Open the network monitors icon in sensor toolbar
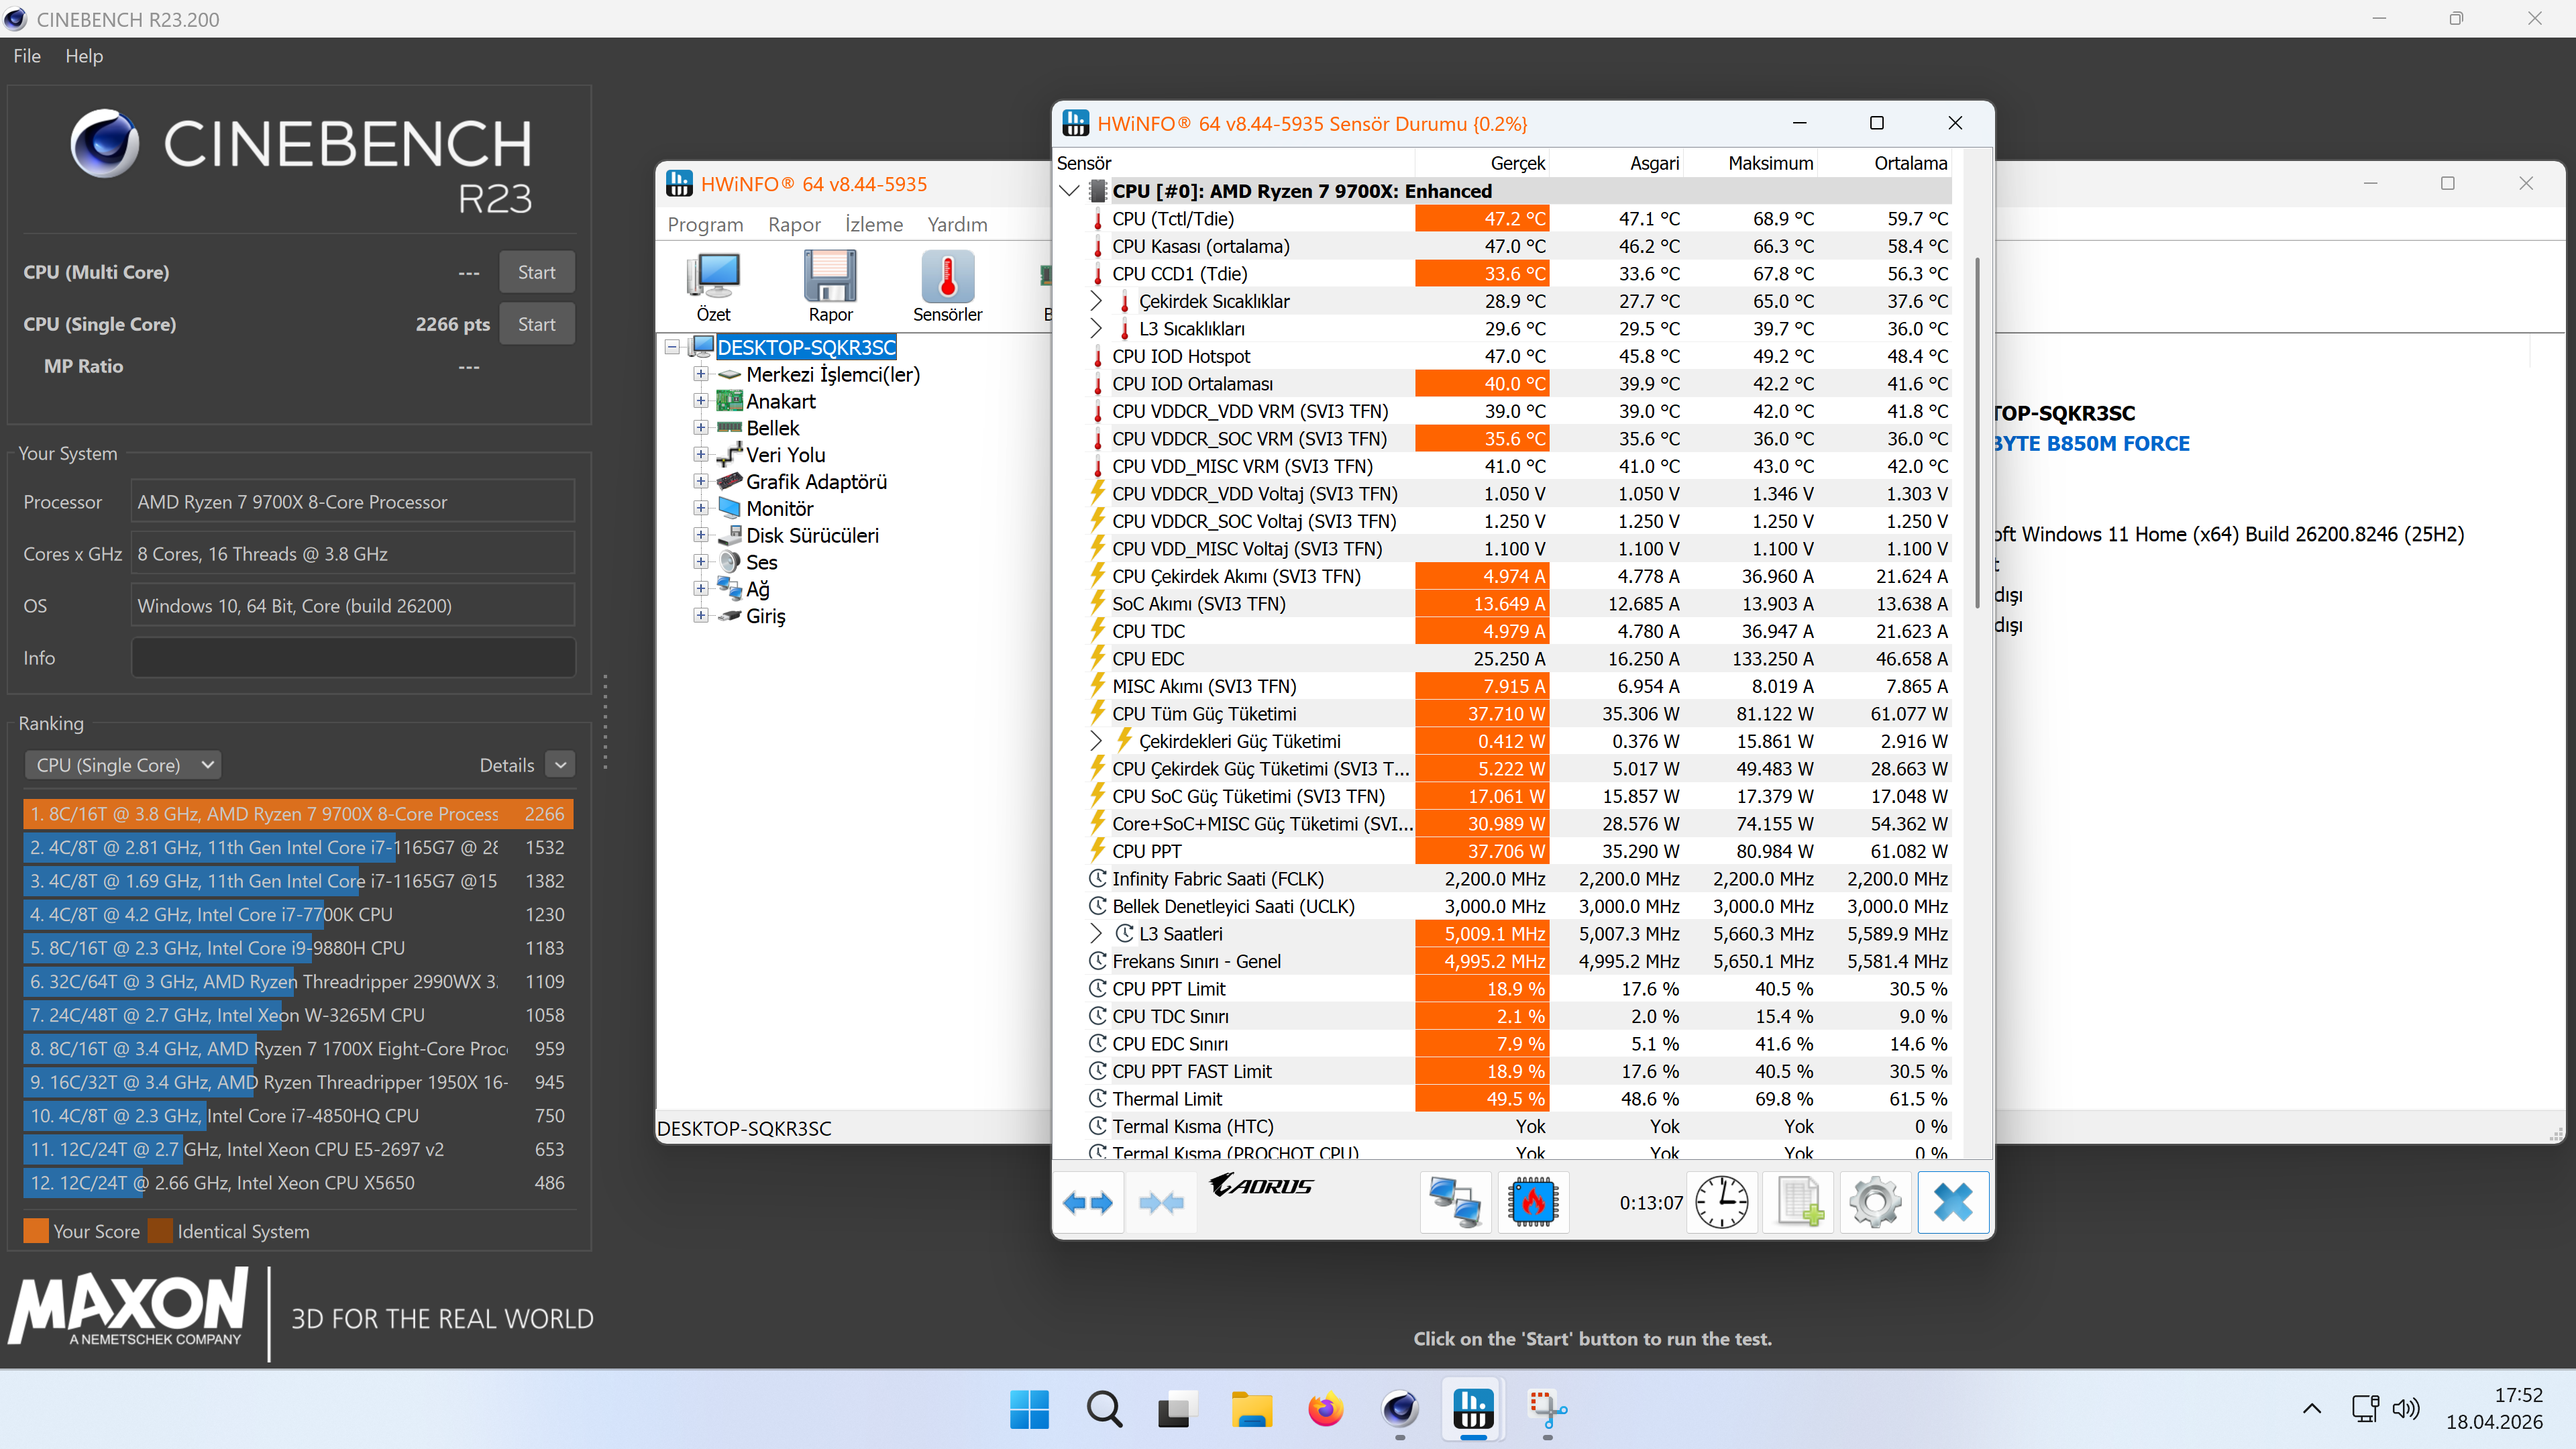 pyautogui.click(x=1455, y=1203)
